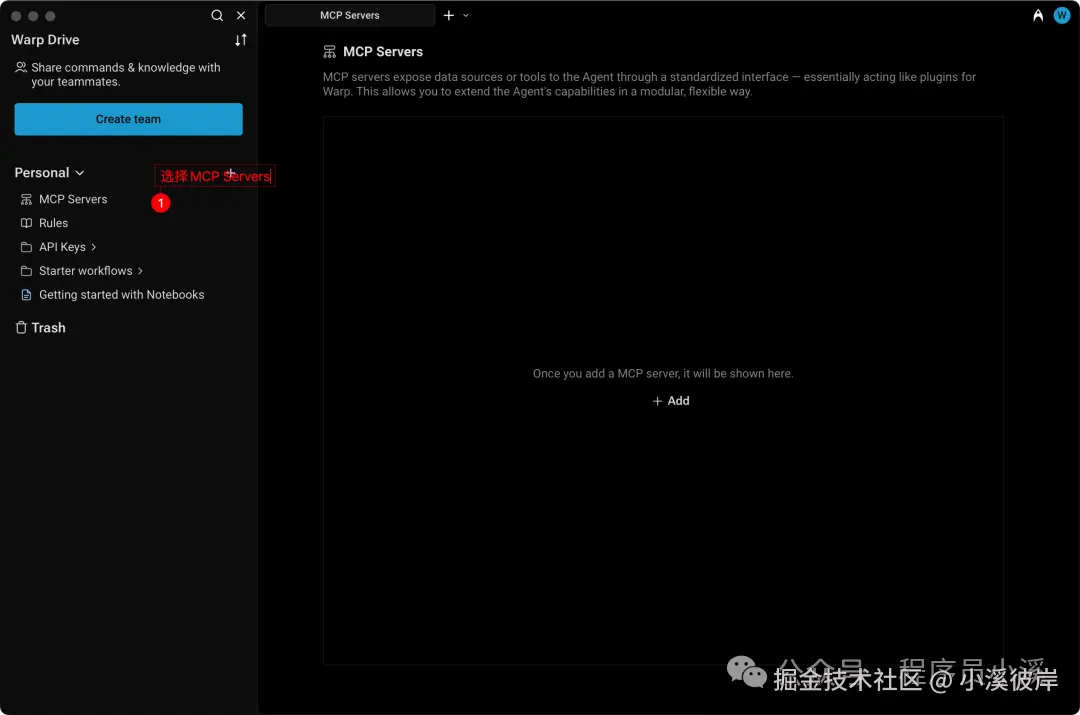
Task: Click the MCP Servers page header icon
Action: click(x=329, y=52)
